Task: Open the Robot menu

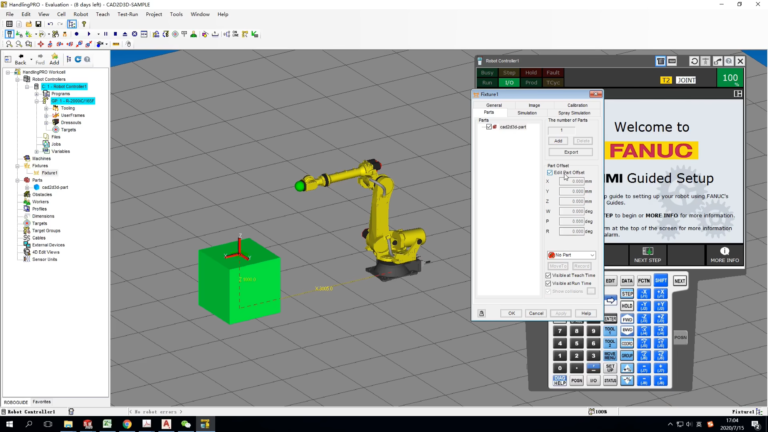Action: pos(80,14)
